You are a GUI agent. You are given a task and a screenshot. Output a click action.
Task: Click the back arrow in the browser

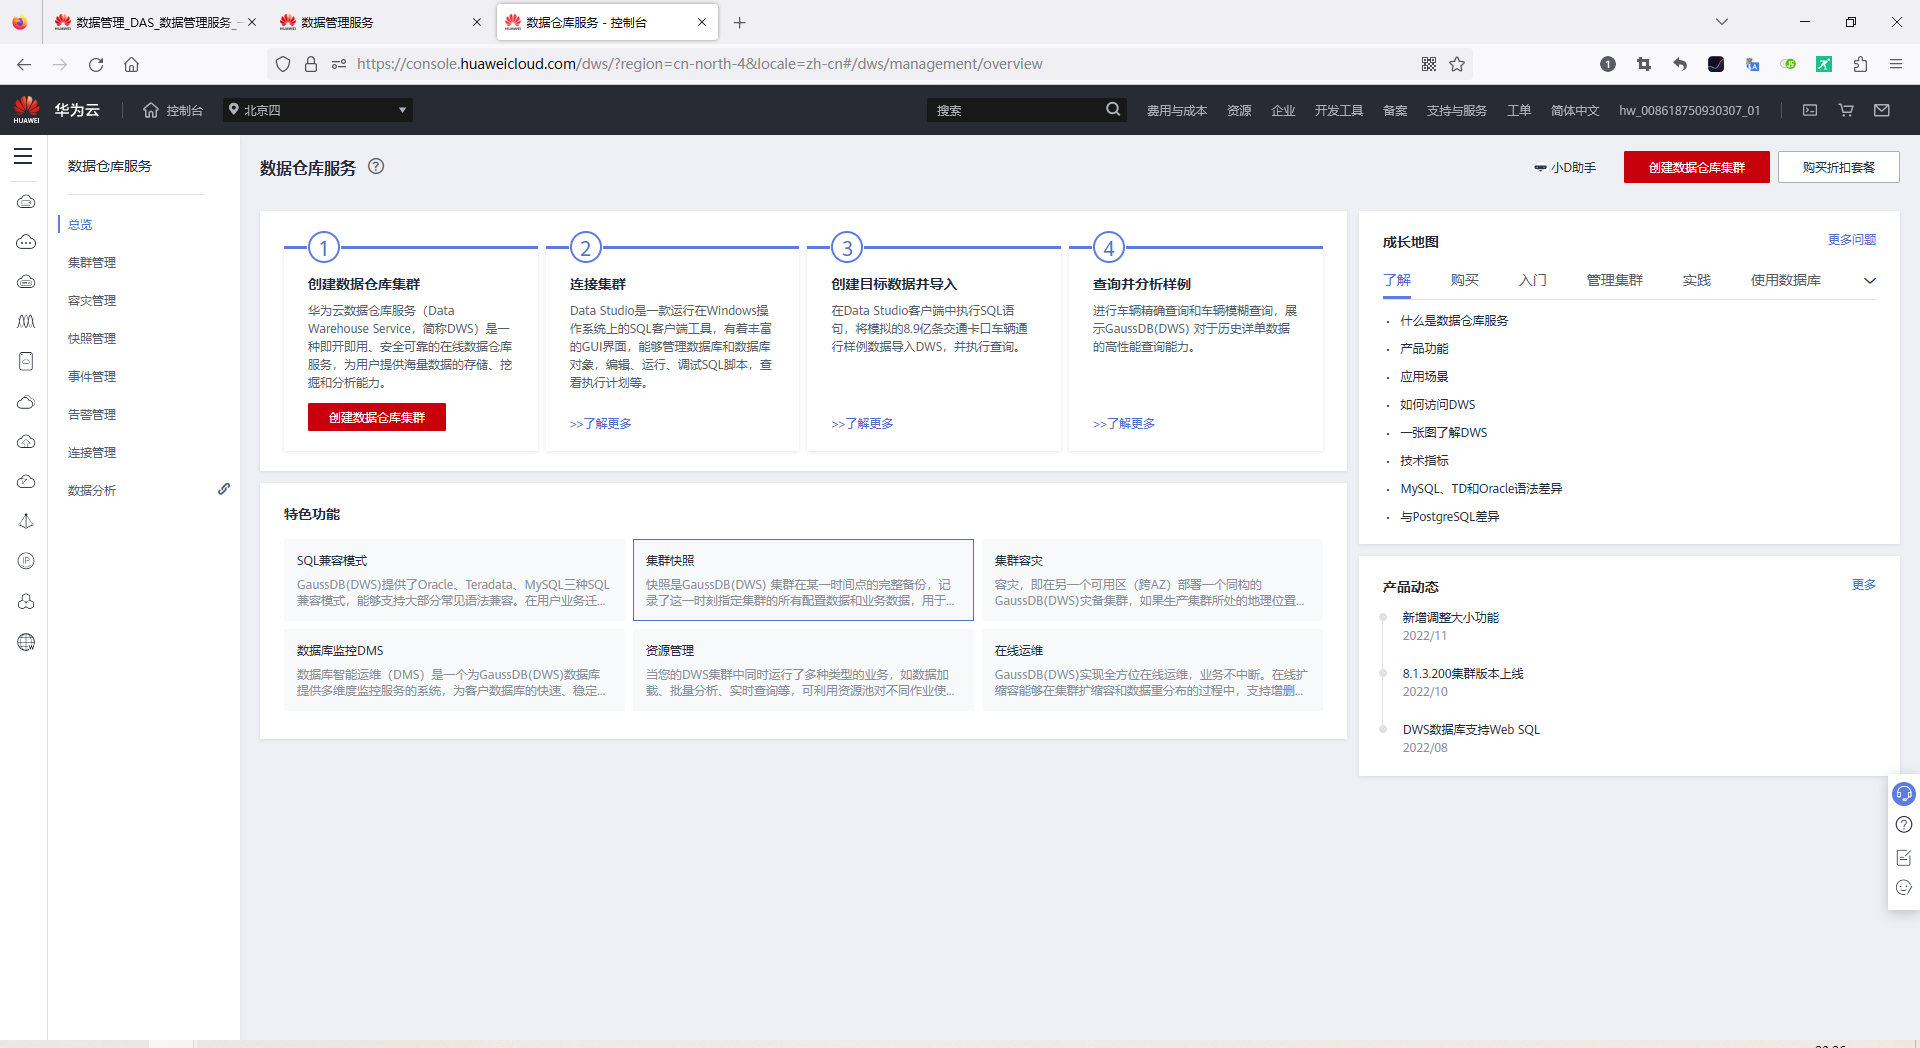[x=24, y=64]
